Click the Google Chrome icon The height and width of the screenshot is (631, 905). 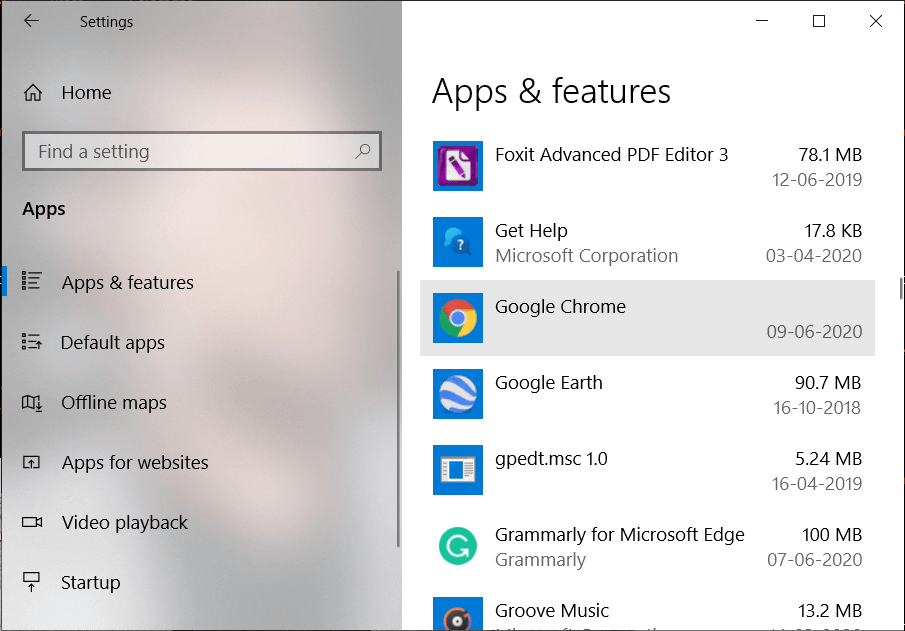tap(457, 318)
